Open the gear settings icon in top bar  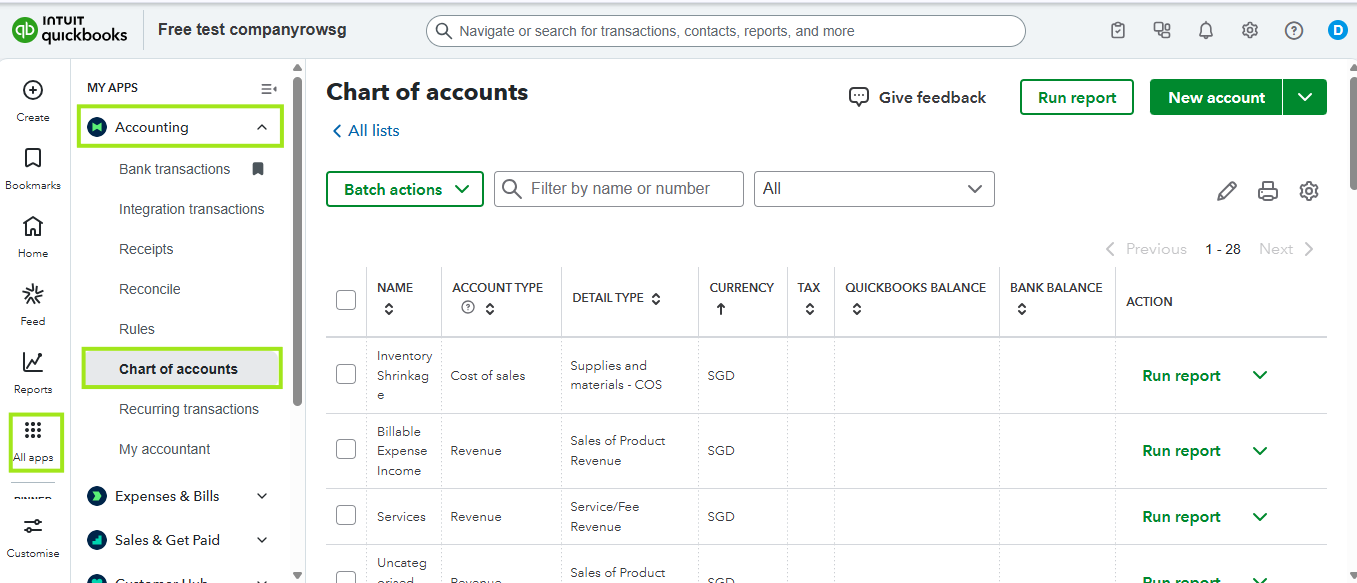pos(1250,31)
